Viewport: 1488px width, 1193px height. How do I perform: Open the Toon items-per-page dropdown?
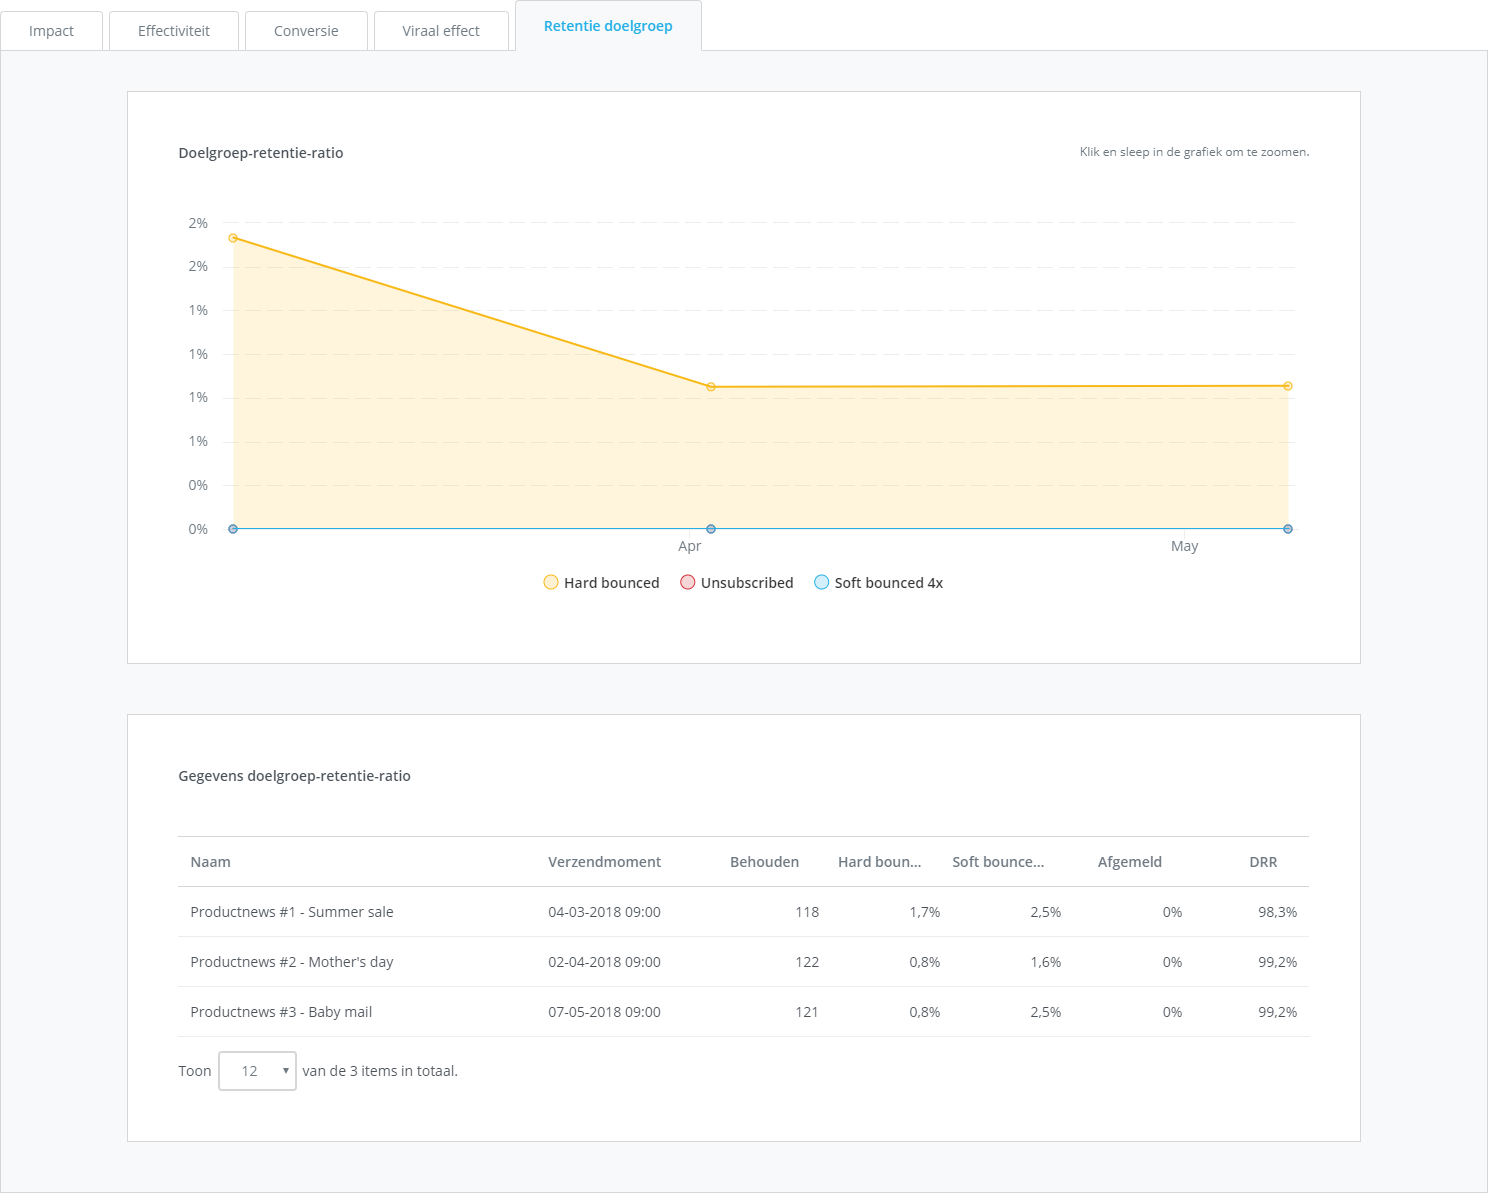[257, 1071]
